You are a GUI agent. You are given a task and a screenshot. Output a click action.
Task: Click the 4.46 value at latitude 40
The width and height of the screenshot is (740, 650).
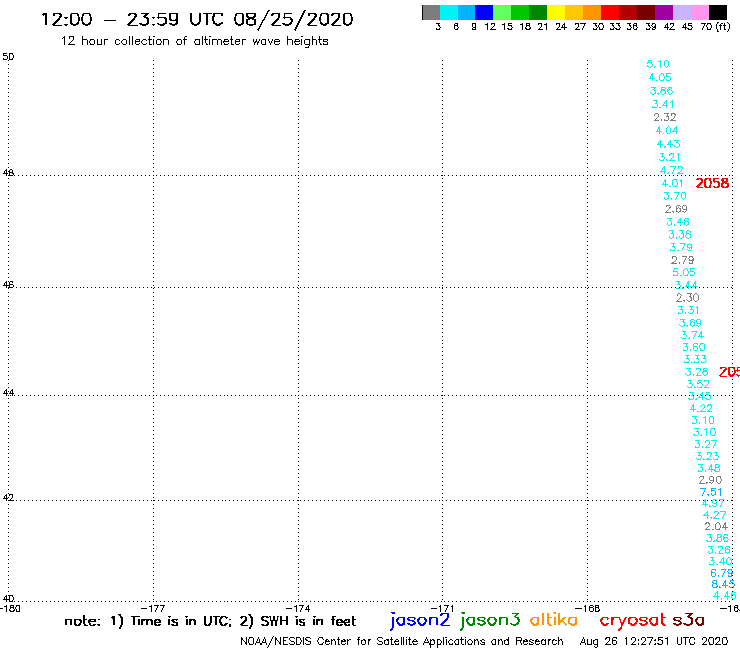[x=724, y=595]
